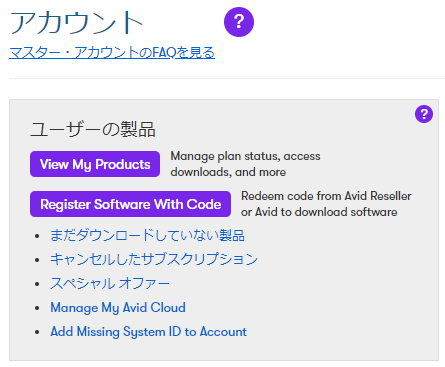Open the large help icon beside アカウント
Viewport: 445px width, 367px height.
point(239,22)
